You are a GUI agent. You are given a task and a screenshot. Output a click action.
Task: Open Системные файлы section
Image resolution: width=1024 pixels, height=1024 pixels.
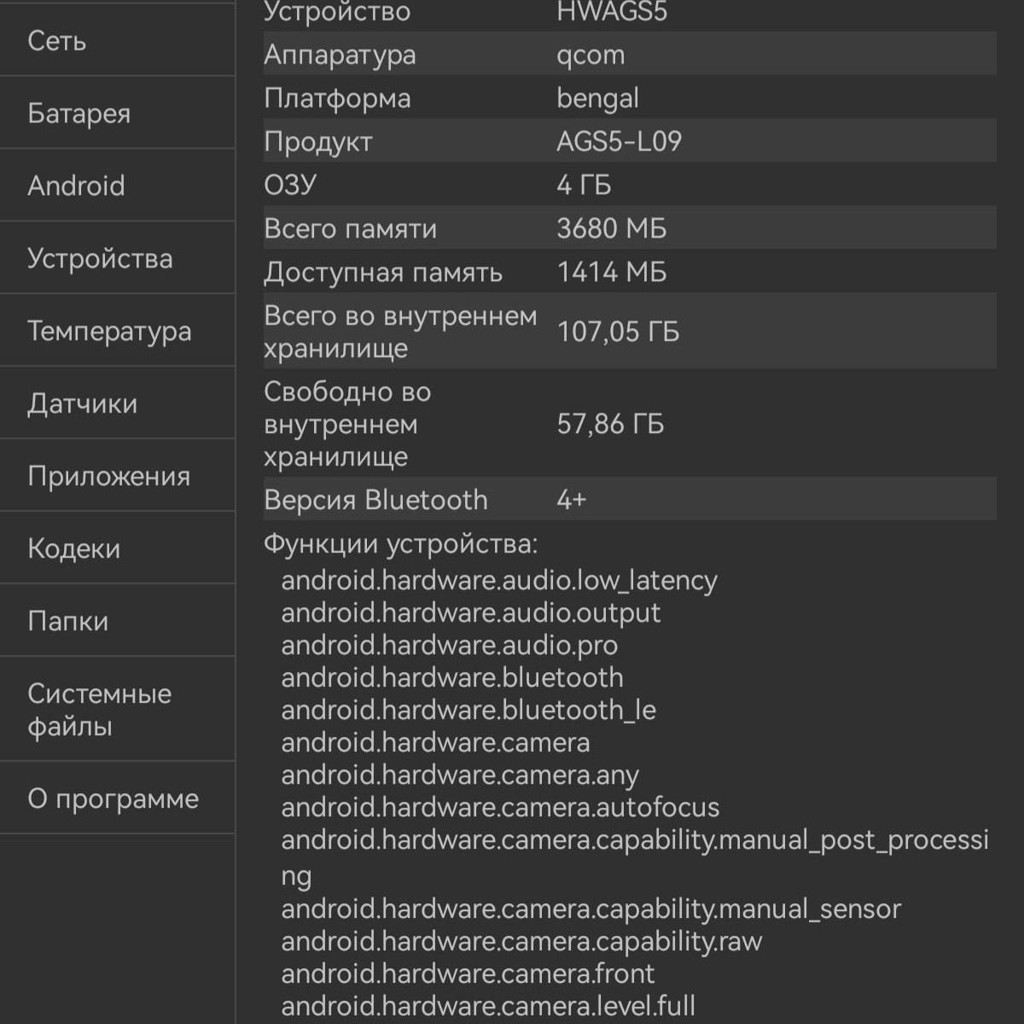[118, 709]
